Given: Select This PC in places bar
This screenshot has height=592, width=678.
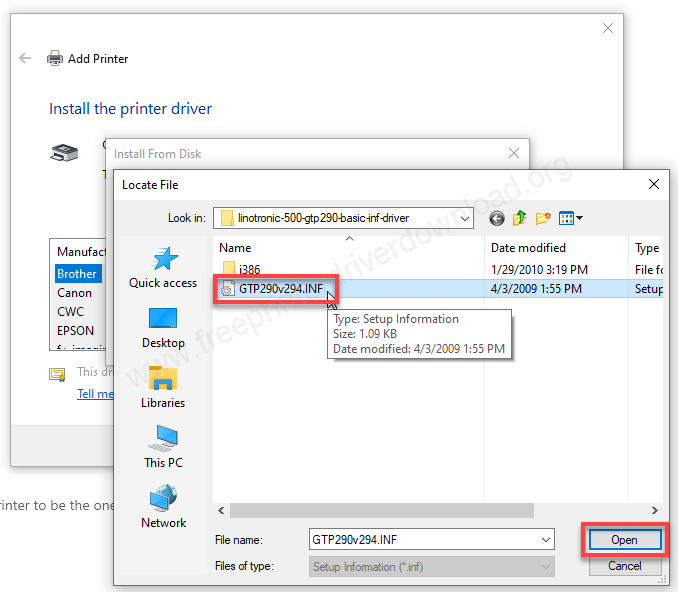Looking at the screenshot, I should click(163, 447).
